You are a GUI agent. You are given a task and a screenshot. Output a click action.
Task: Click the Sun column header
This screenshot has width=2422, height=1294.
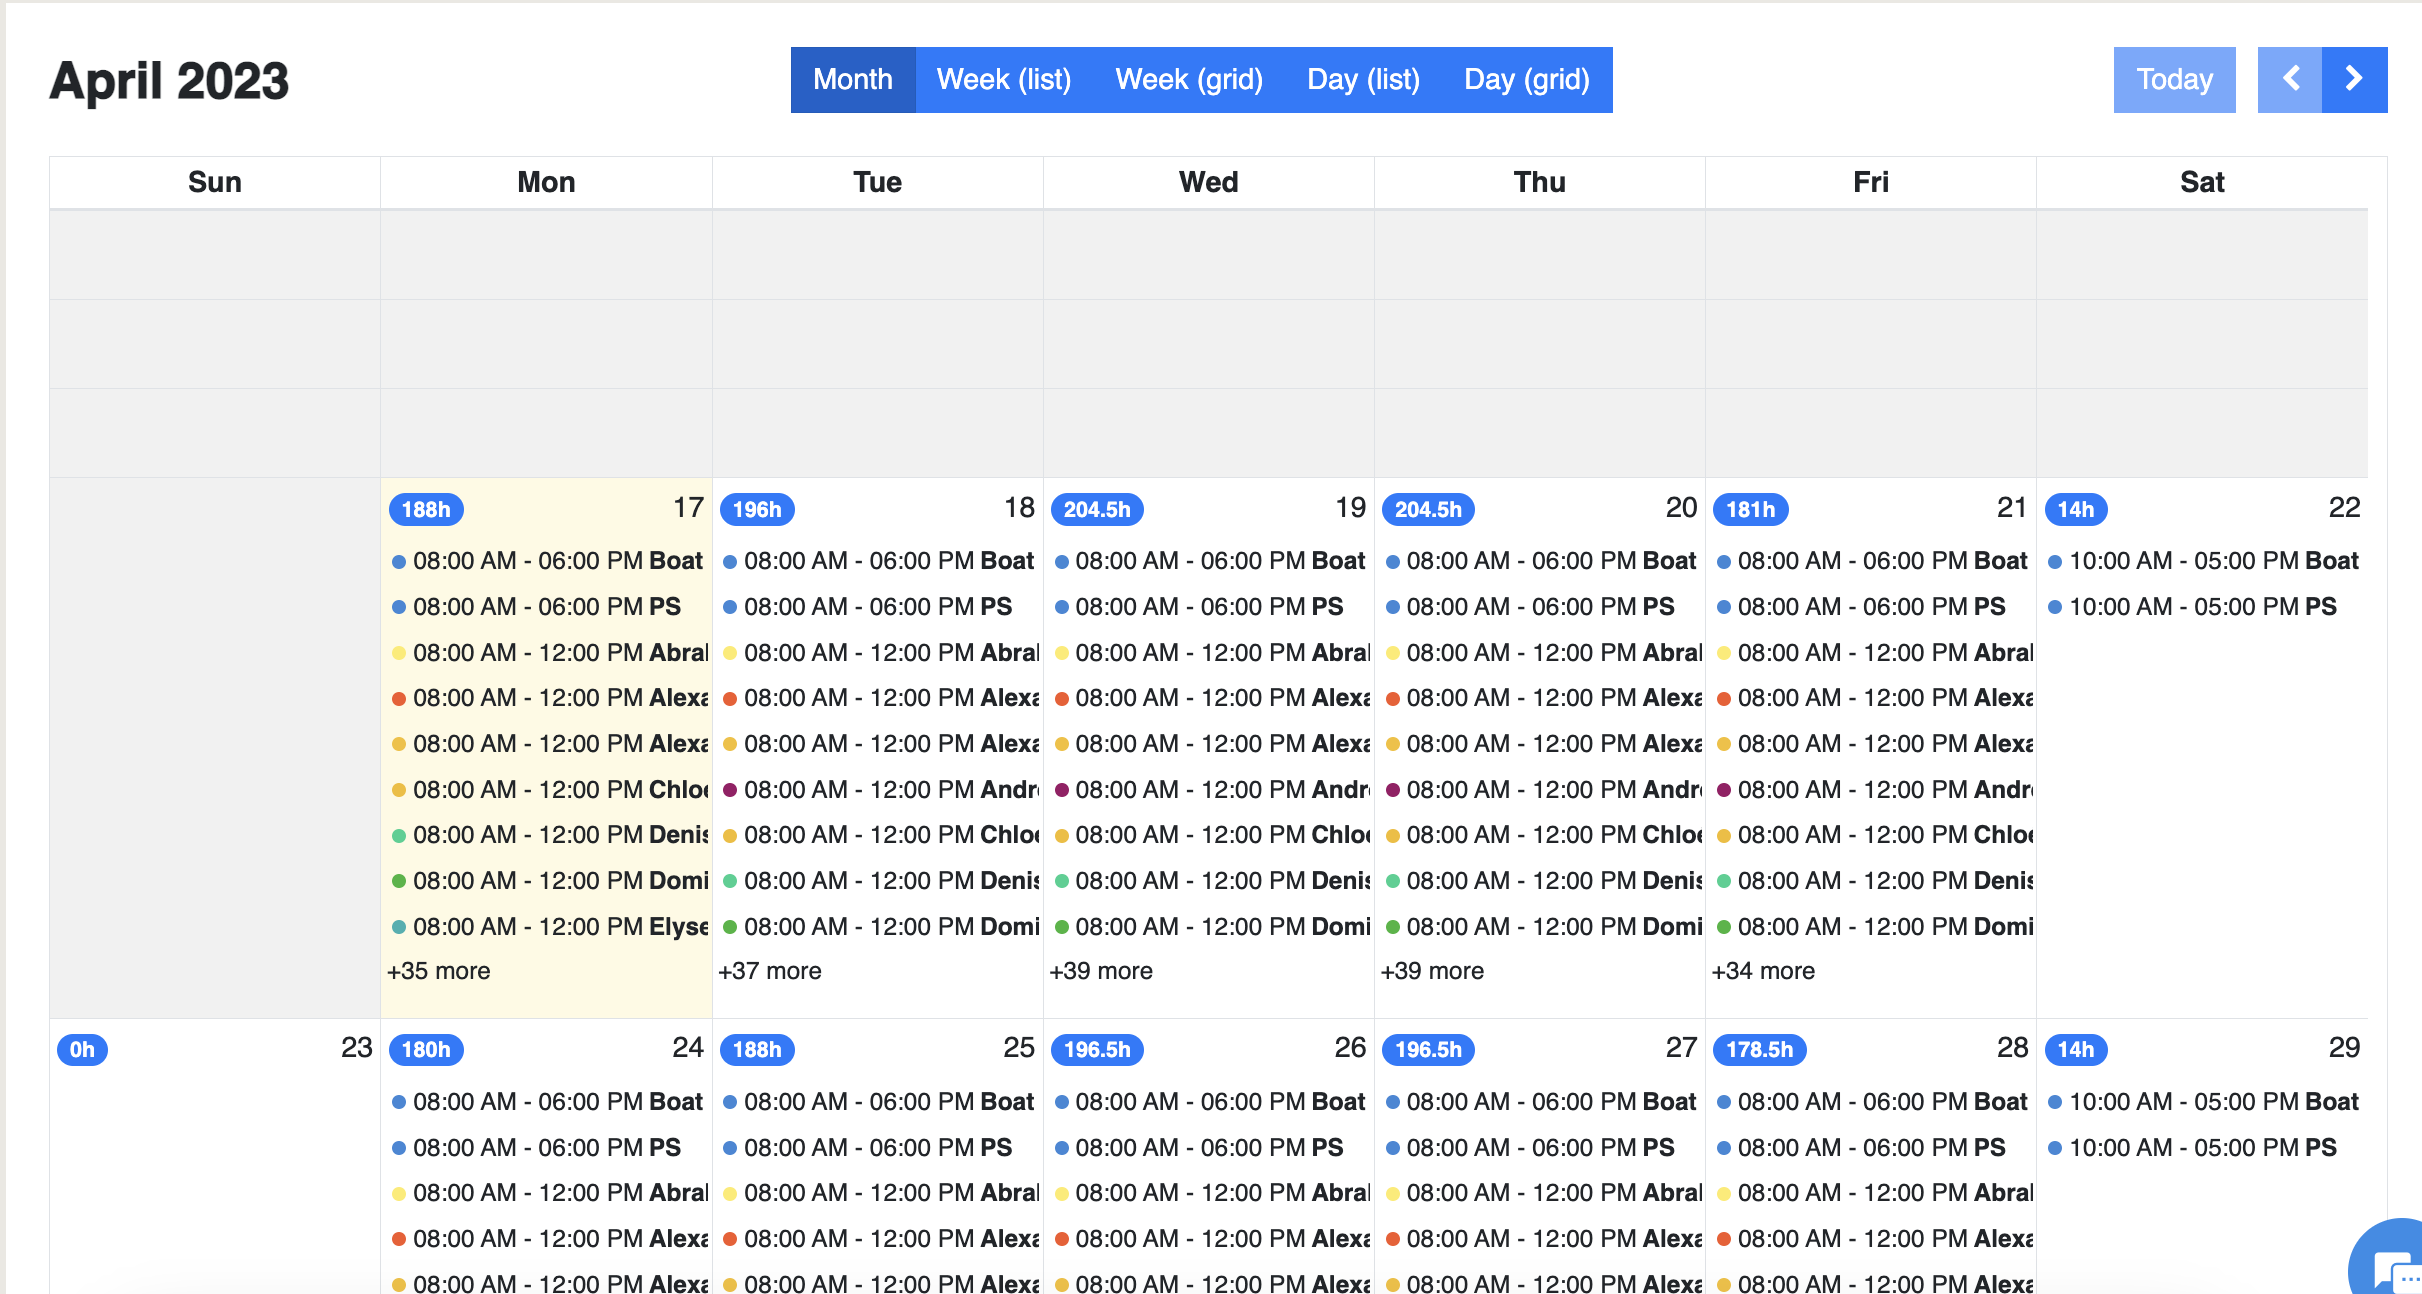click(x=215, y=182)
